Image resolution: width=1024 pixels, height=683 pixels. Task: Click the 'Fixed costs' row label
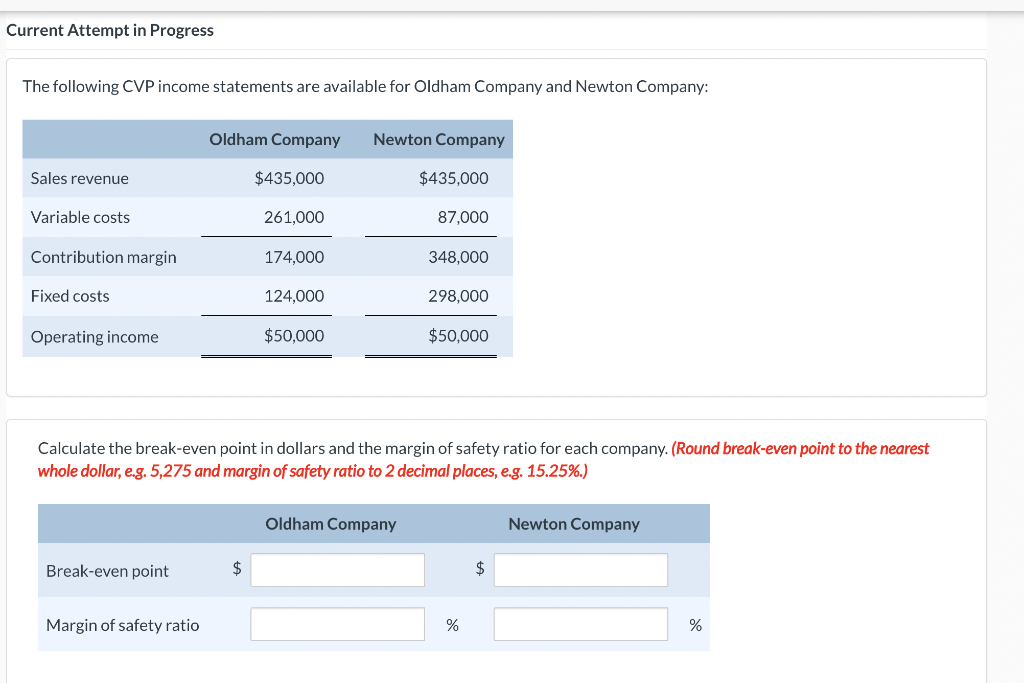tap(70, 296)
